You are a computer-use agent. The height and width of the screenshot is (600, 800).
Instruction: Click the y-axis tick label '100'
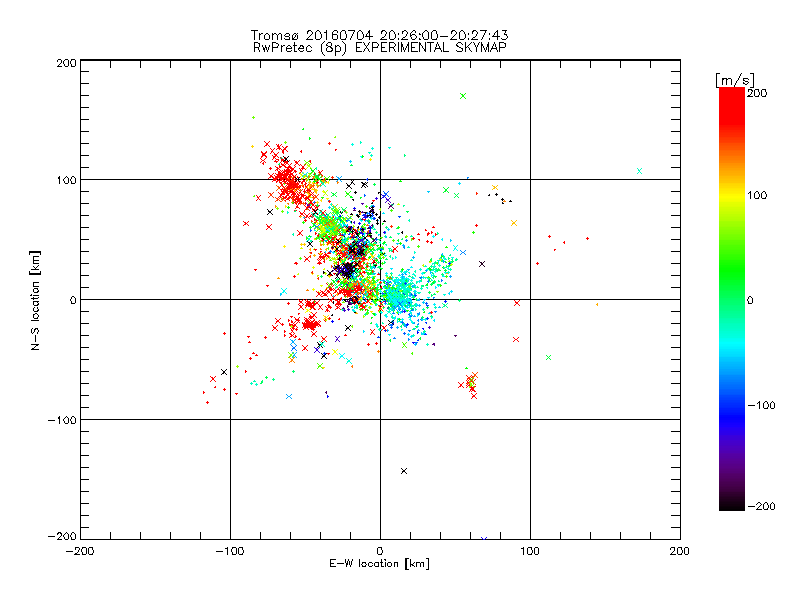(66, 181)
